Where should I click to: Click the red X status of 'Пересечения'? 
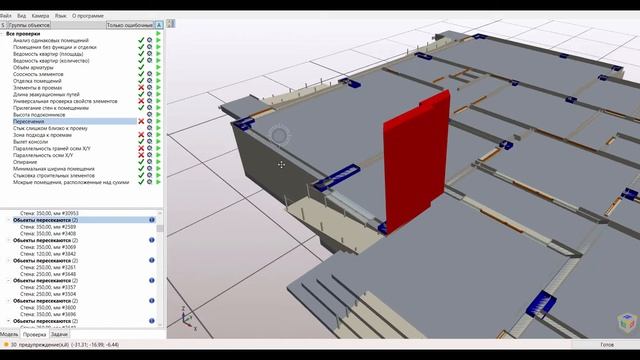(141, 121)
